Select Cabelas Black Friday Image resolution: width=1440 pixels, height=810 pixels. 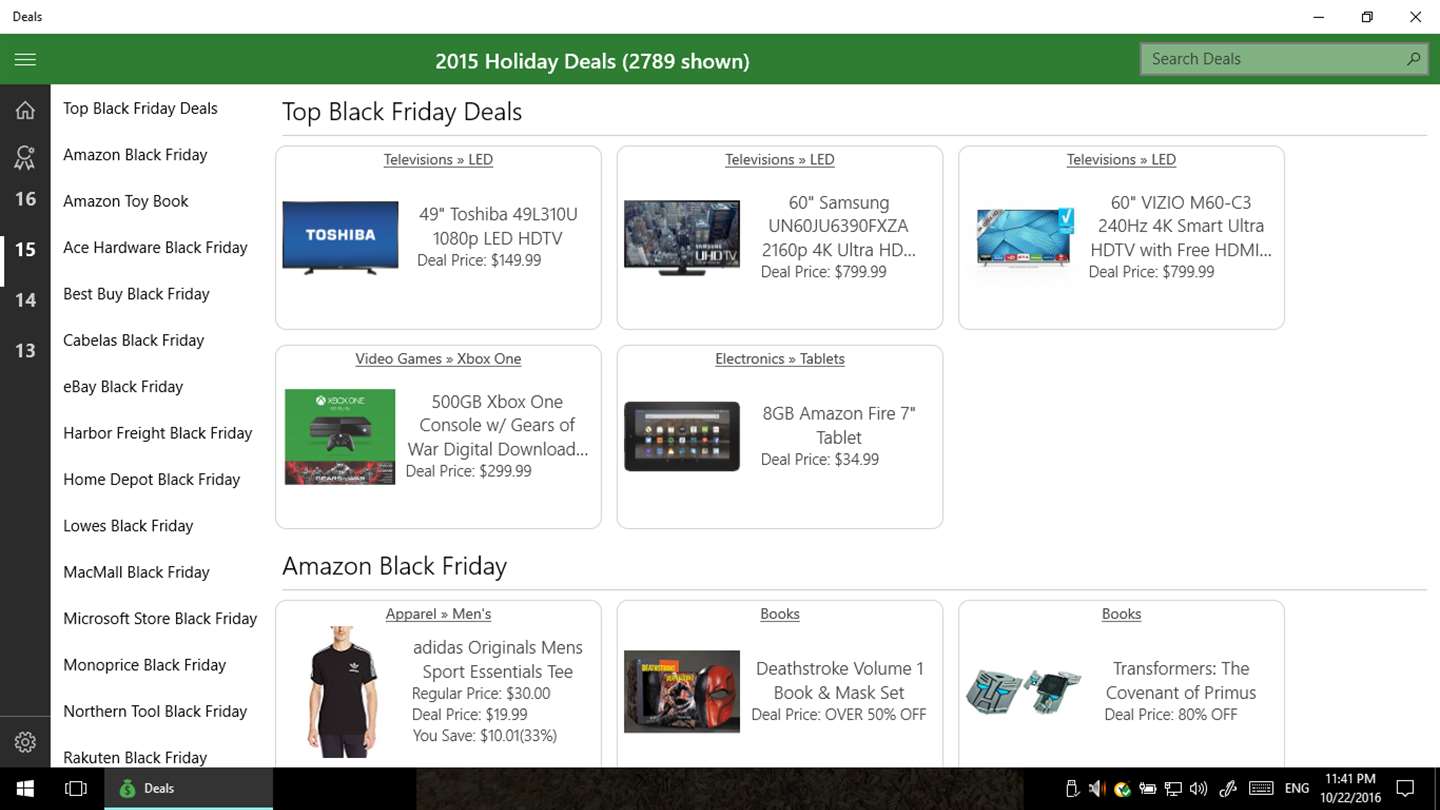point(133,340)
